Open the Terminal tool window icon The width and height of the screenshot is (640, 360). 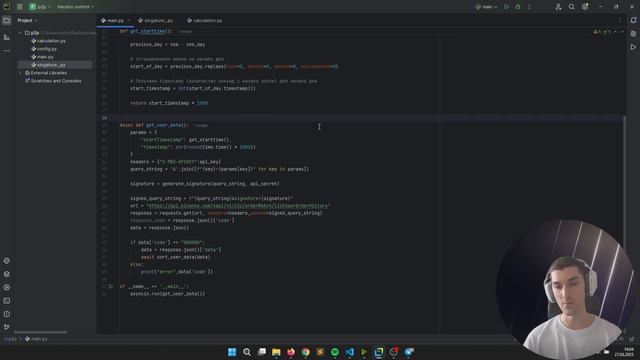tap(7, 301)
